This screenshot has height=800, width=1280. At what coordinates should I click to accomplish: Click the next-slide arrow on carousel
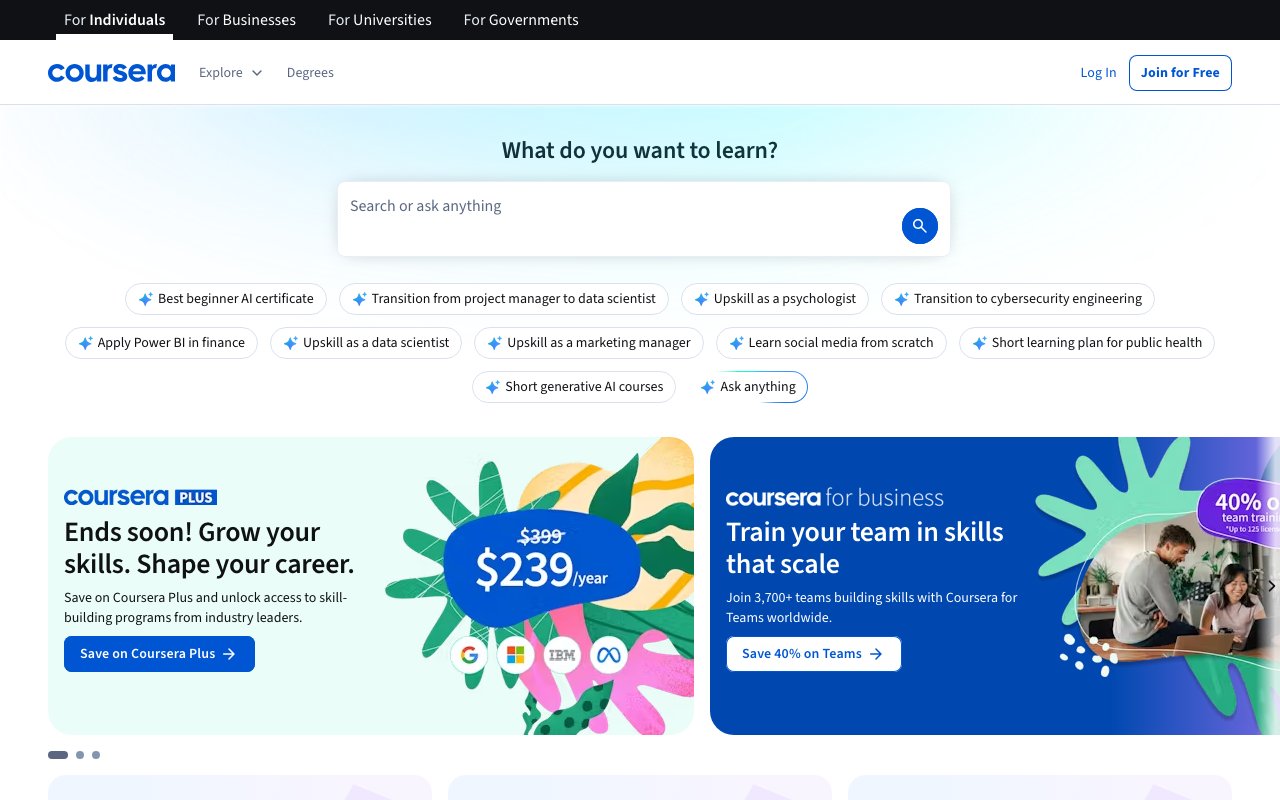pyautogui.click(x=1271, y=586)
